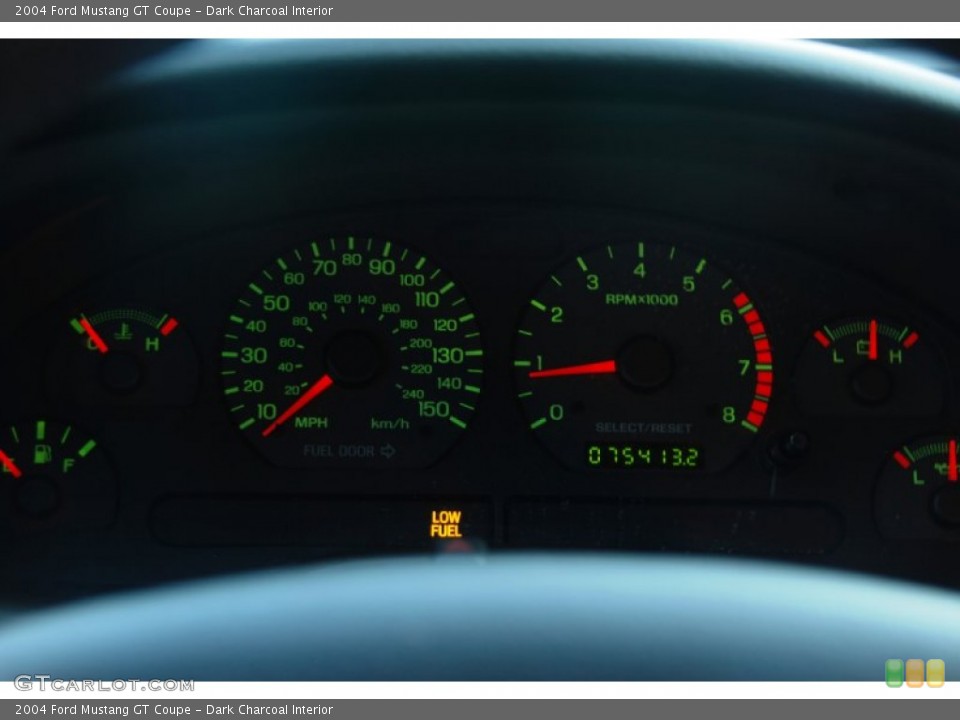Click the 90 mark on speedometer
This screenshot has width=960, height=720.
point(381,267)
